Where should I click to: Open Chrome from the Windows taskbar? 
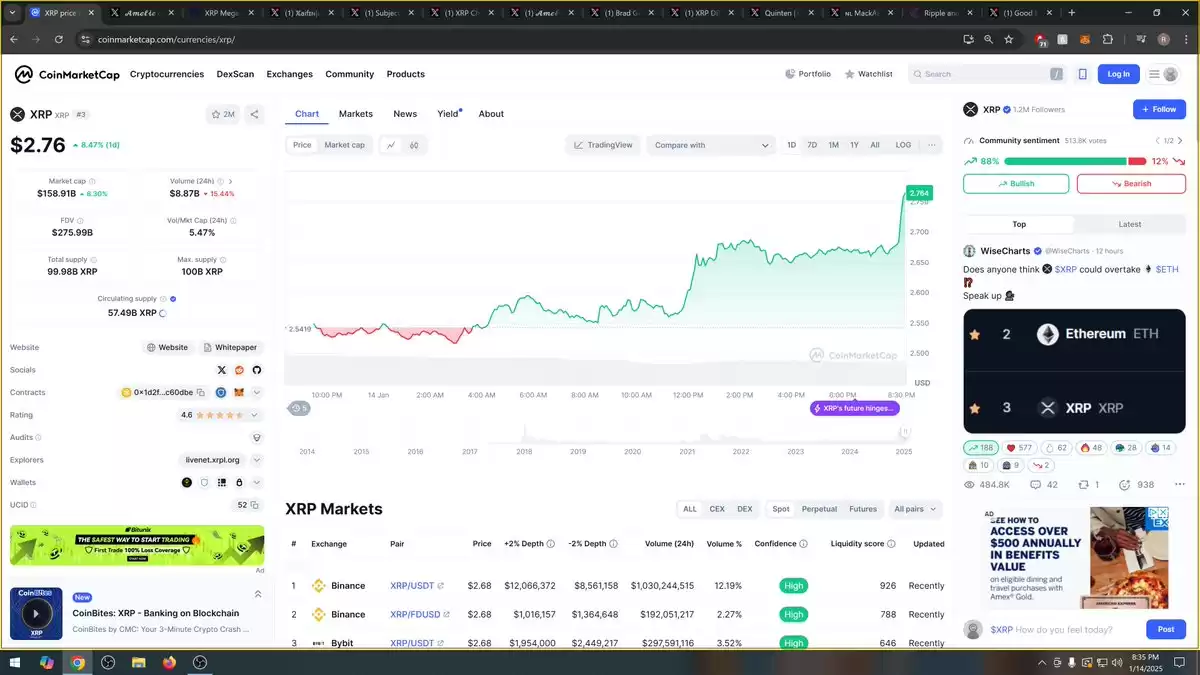78,662
